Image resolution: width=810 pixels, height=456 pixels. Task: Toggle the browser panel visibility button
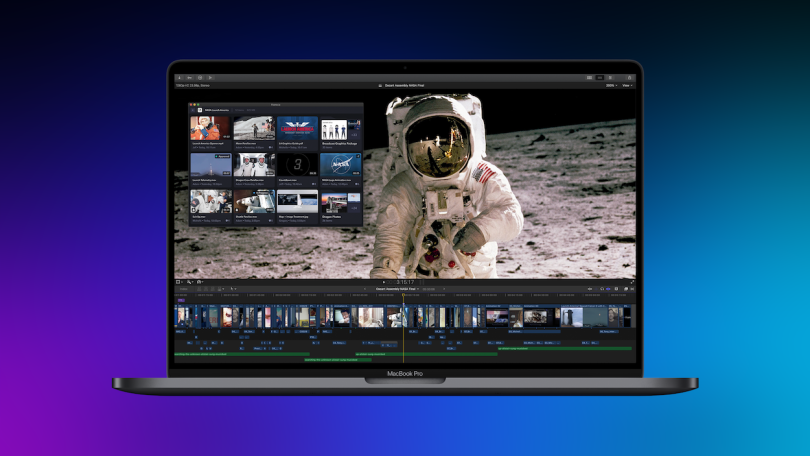coord(589,77)
